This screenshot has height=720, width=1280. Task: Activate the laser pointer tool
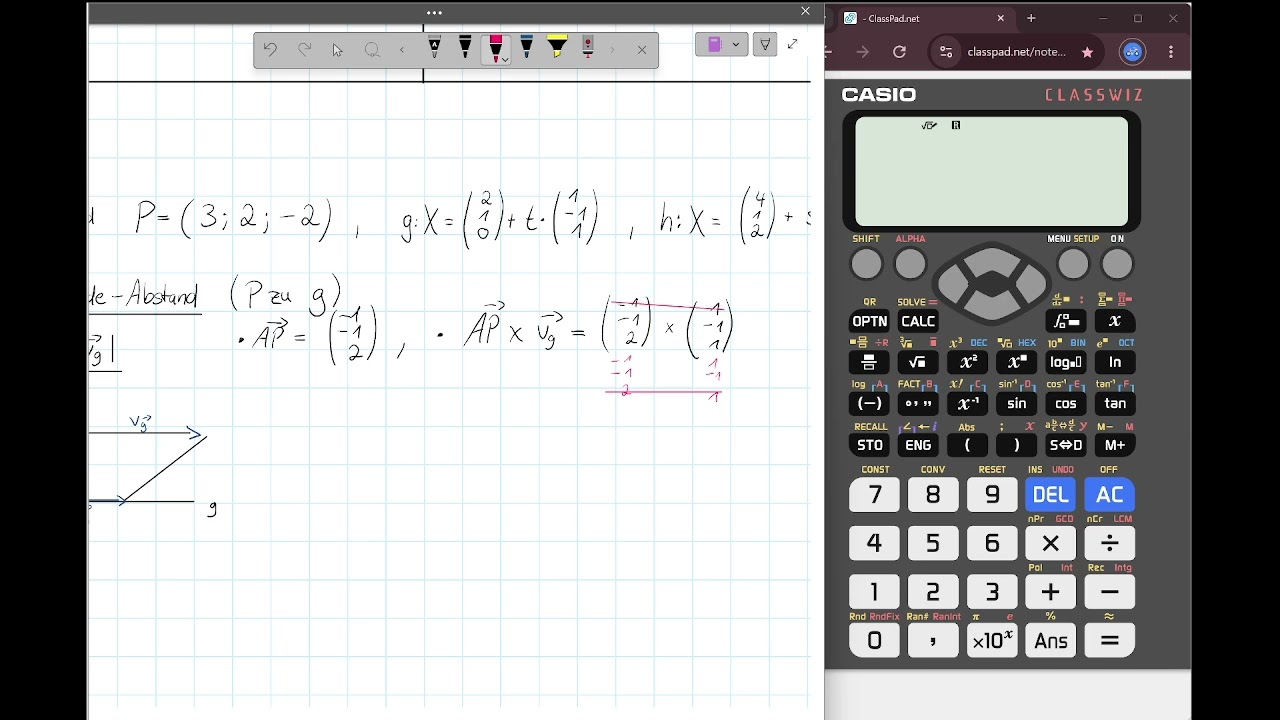(x=588, y=48)
